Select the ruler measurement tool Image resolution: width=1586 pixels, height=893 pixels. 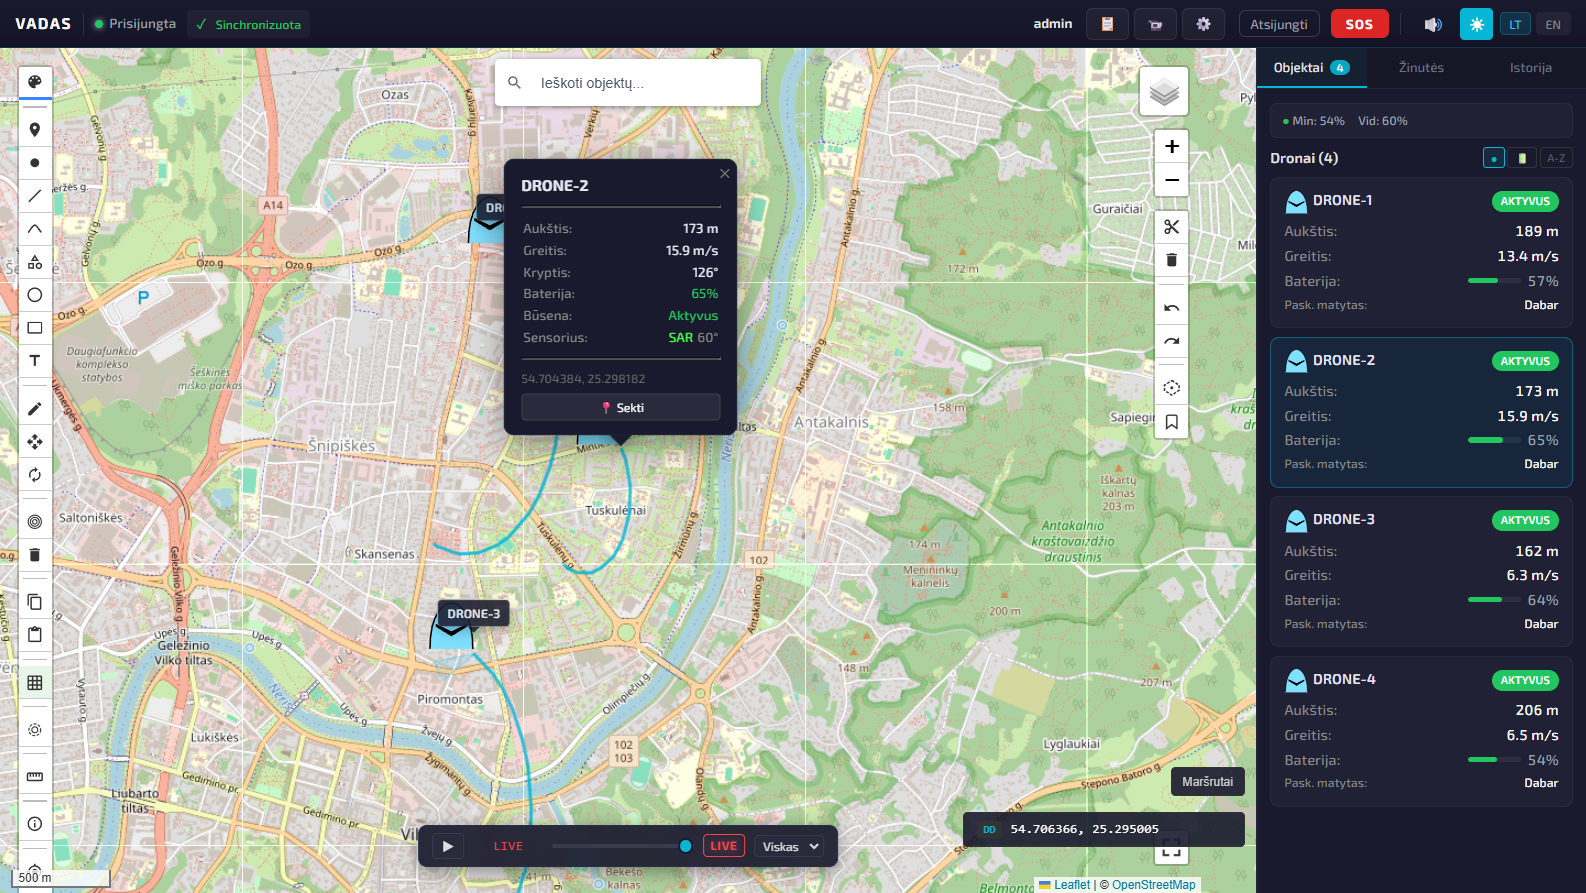[35, 777]
